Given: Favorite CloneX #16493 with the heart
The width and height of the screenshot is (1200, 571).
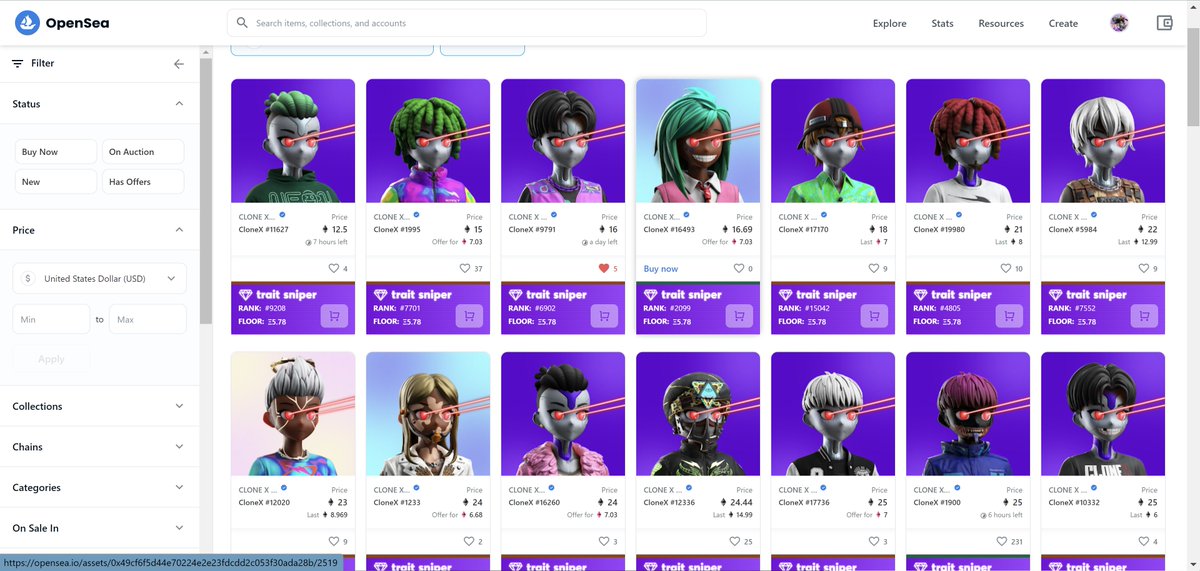Looking at the screenshot, I should pyautogui.click(x=738, y=268).
